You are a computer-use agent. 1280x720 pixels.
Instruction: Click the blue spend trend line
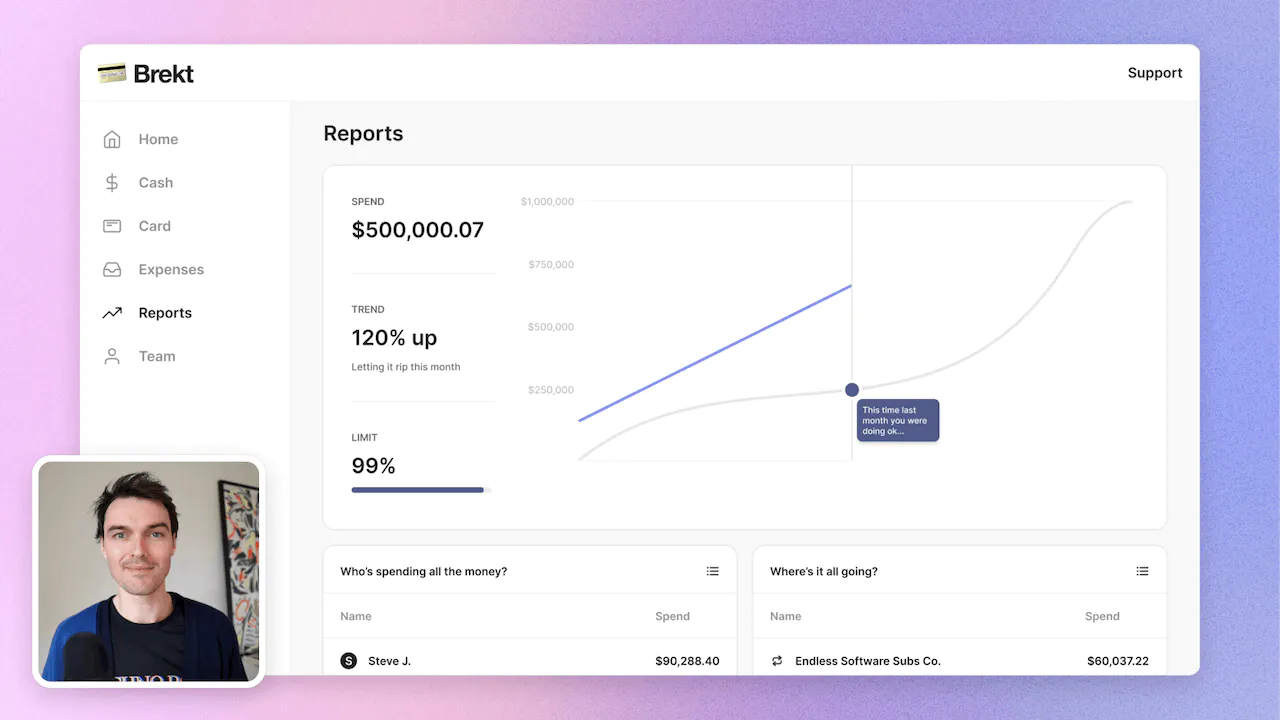tap(715, 353)
